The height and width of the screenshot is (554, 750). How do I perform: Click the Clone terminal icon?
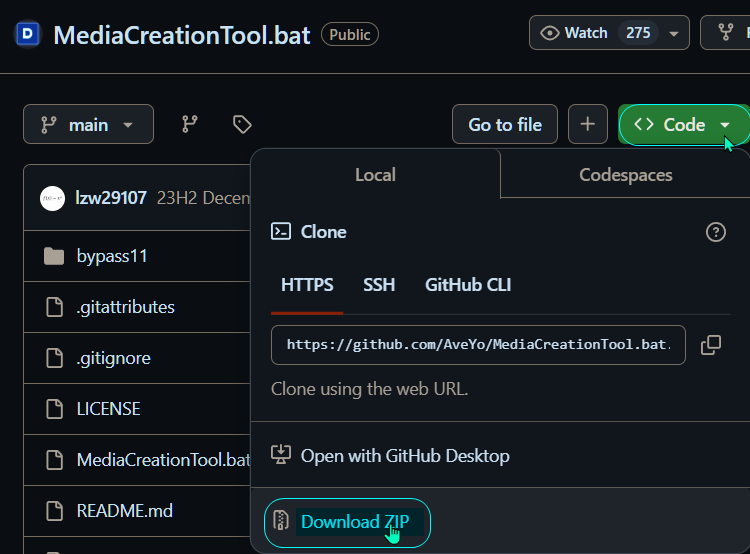[x=281, y=232]
